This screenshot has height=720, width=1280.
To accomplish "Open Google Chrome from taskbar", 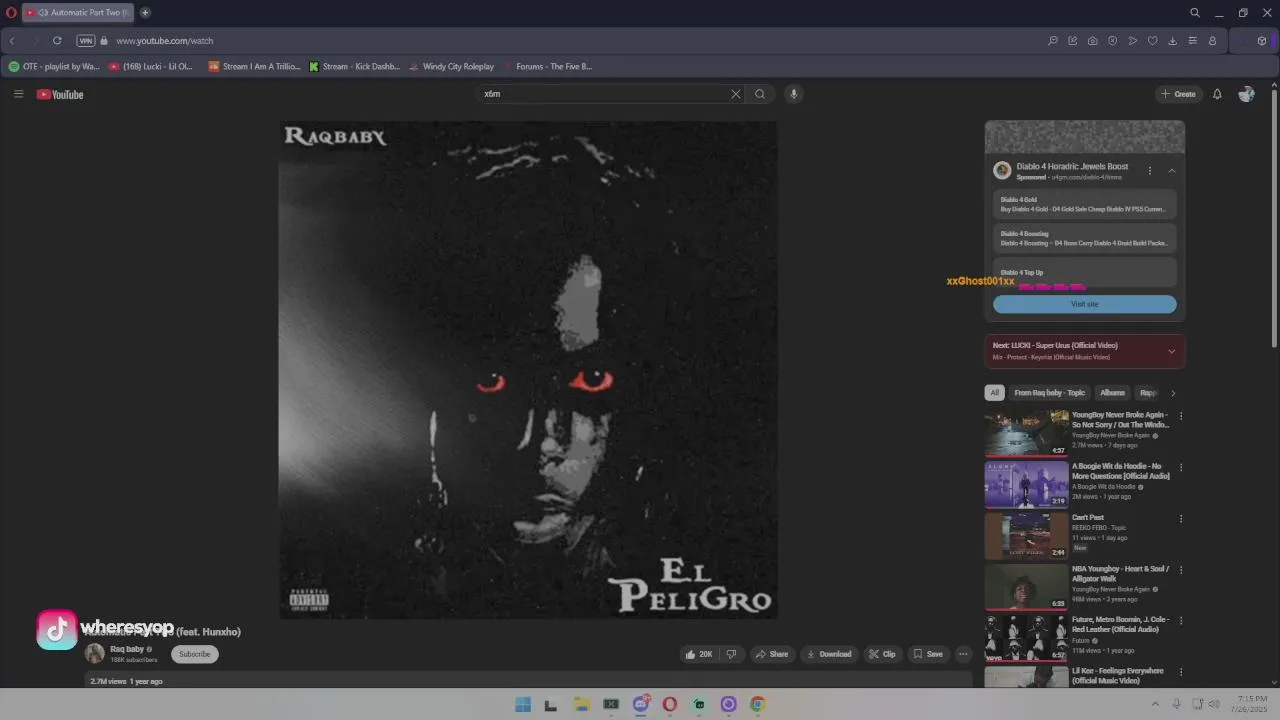I will (757, 704).
